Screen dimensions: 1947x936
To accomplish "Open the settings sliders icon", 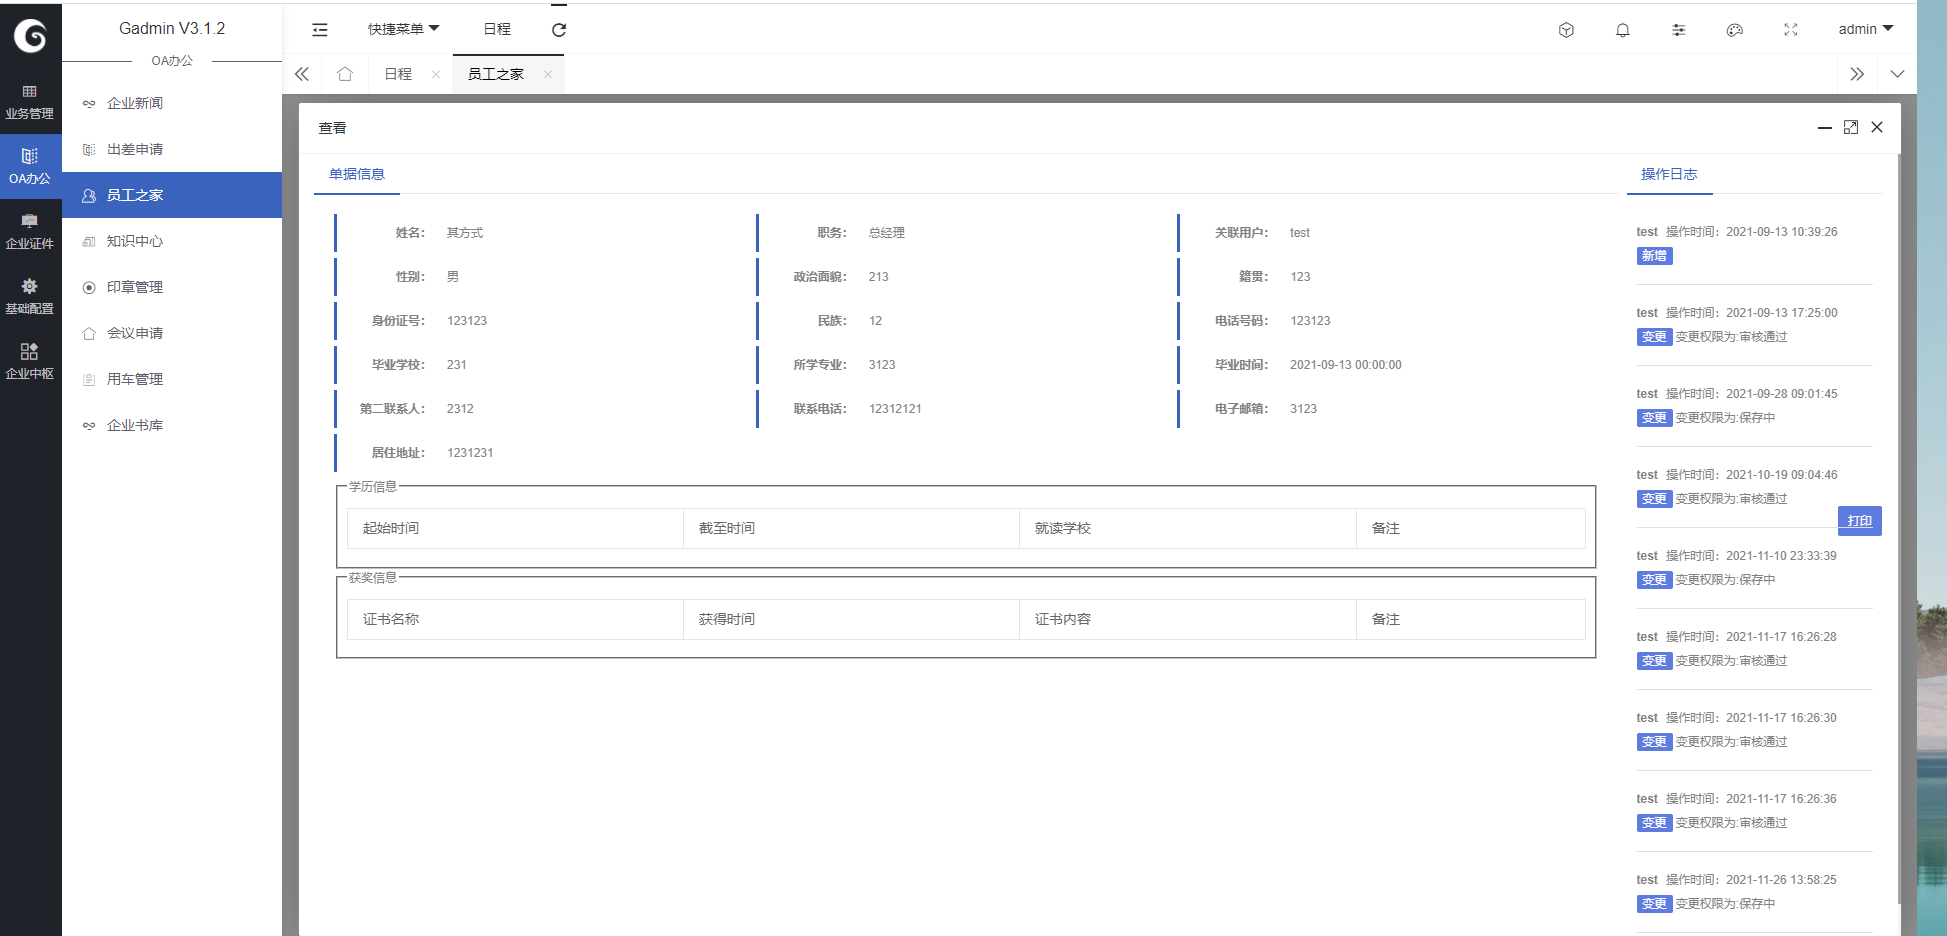I will (1678, 30).
